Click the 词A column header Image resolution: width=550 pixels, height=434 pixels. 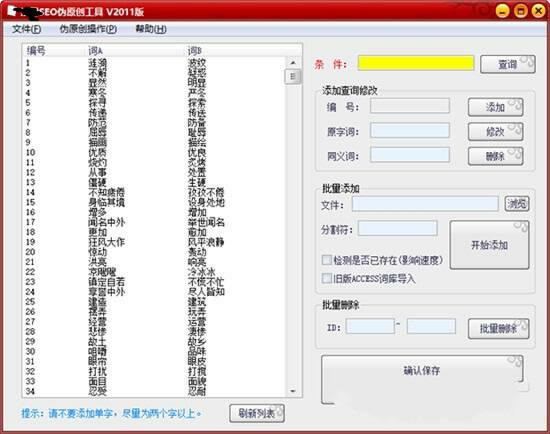[x=95, y=51]
